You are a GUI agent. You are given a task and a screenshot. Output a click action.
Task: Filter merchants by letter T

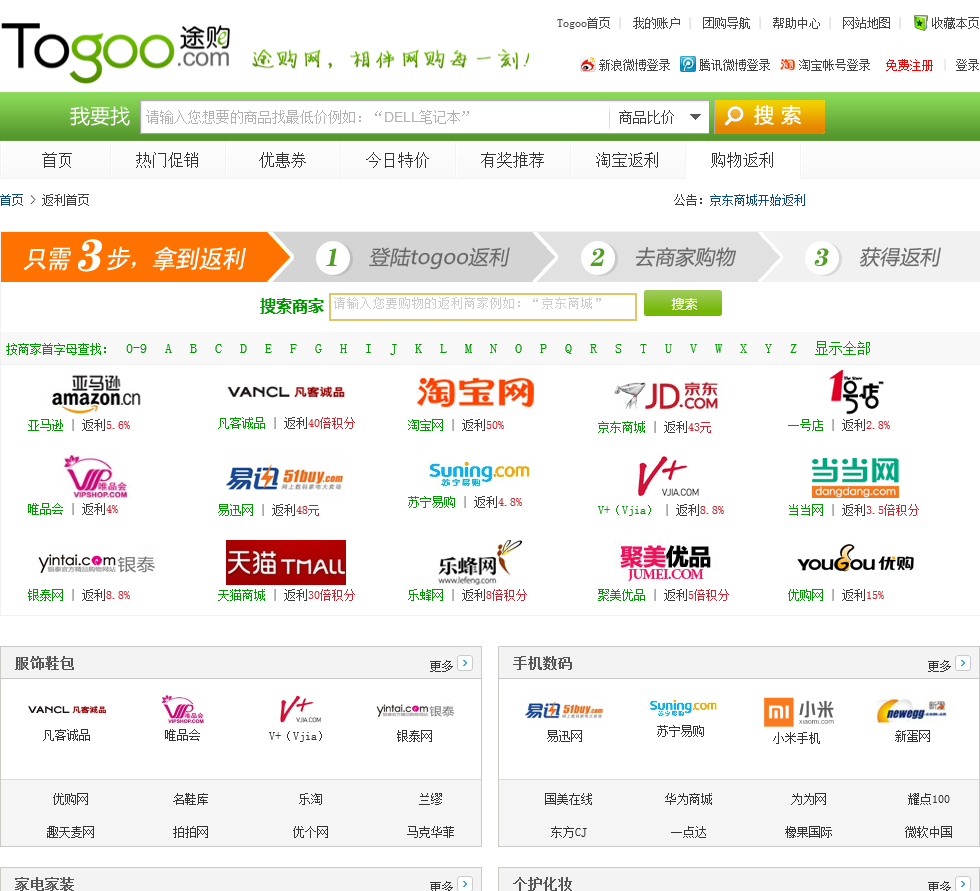coord(643,349)
